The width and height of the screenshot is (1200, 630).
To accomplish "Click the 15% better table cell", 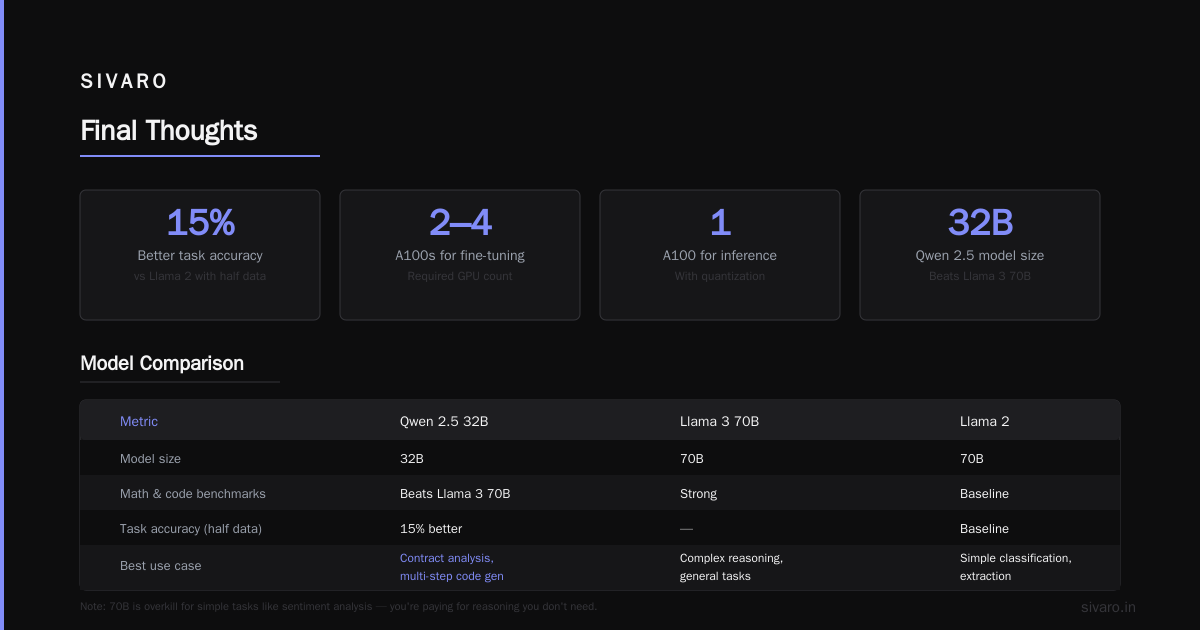I will 431,528.
